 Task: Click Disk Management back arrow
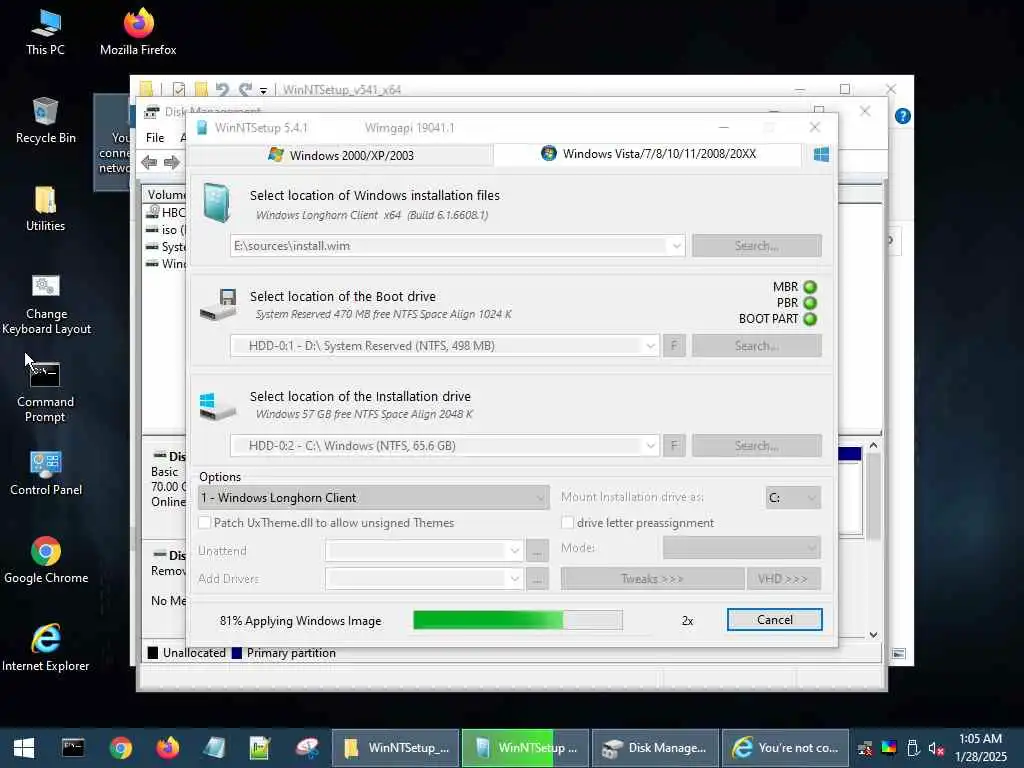point(149,162)
